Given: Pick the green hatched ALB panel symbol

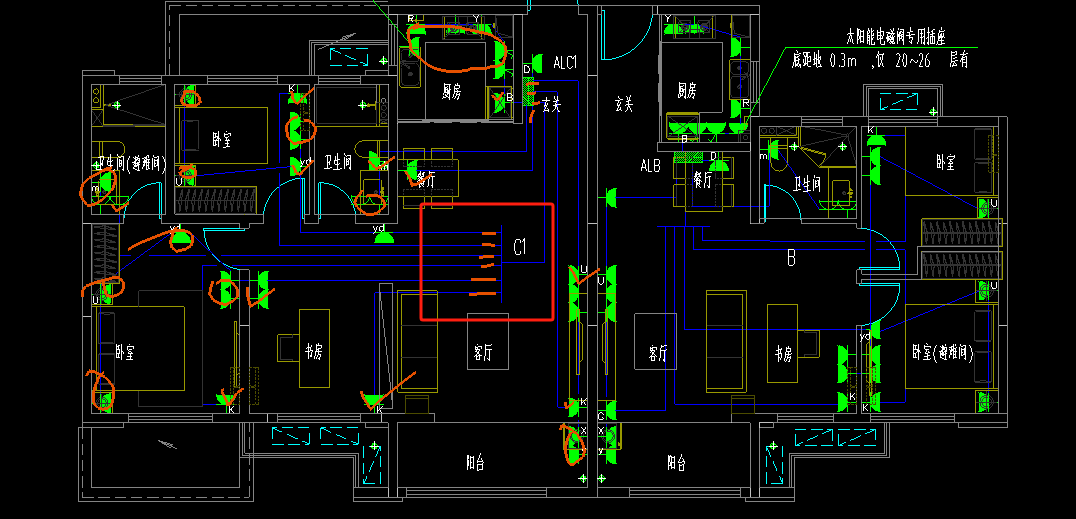Looking at the screenshot, I should [688, 158].
